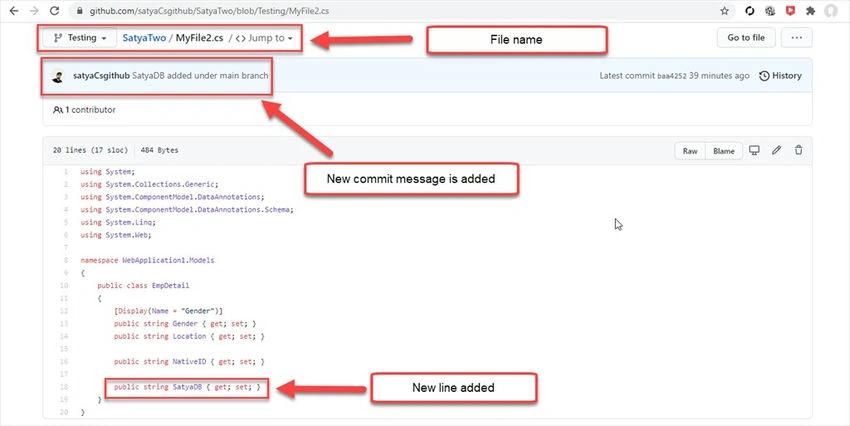Open the Testing branch dropdown
The image size is (850, 426).
click(80, 38)
